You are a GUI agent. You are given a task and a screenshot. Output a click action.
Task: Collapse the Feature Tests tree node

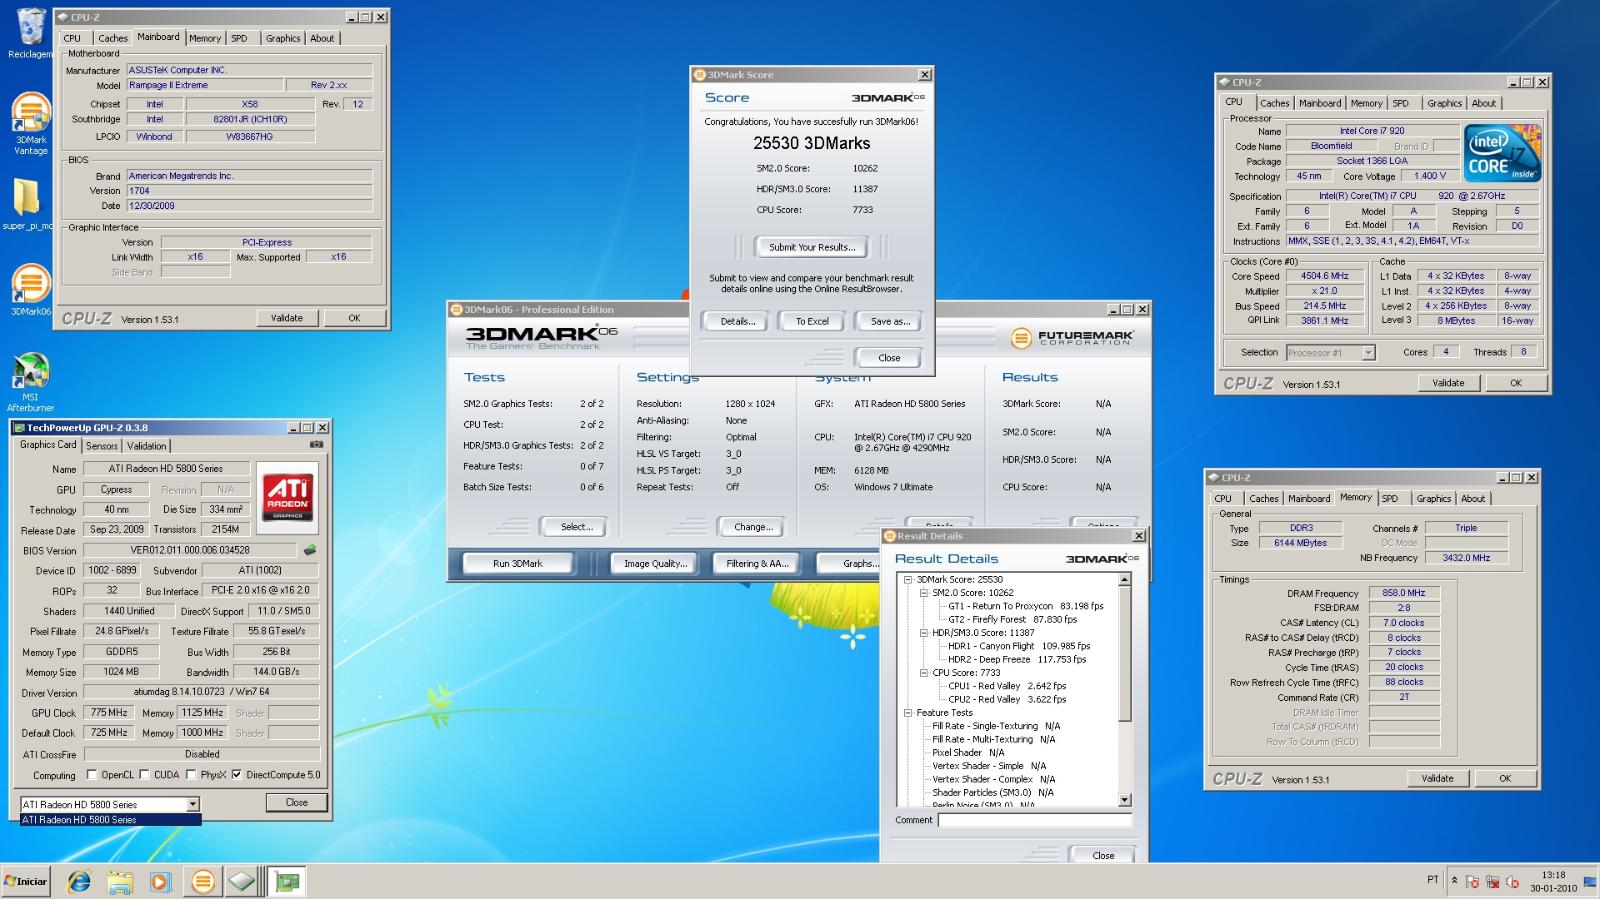[908, 712]
